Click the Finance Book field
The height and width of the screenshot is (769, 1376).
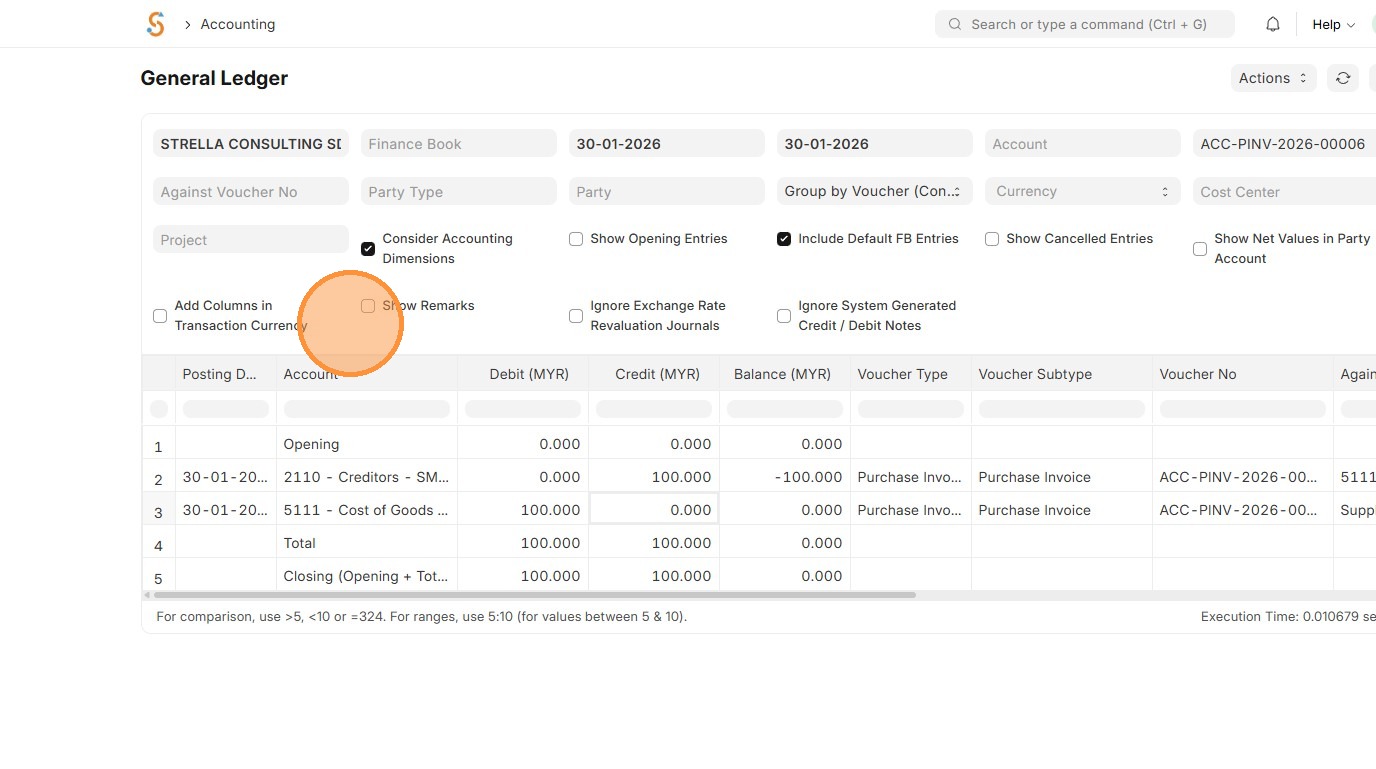[x=458, y=144]
